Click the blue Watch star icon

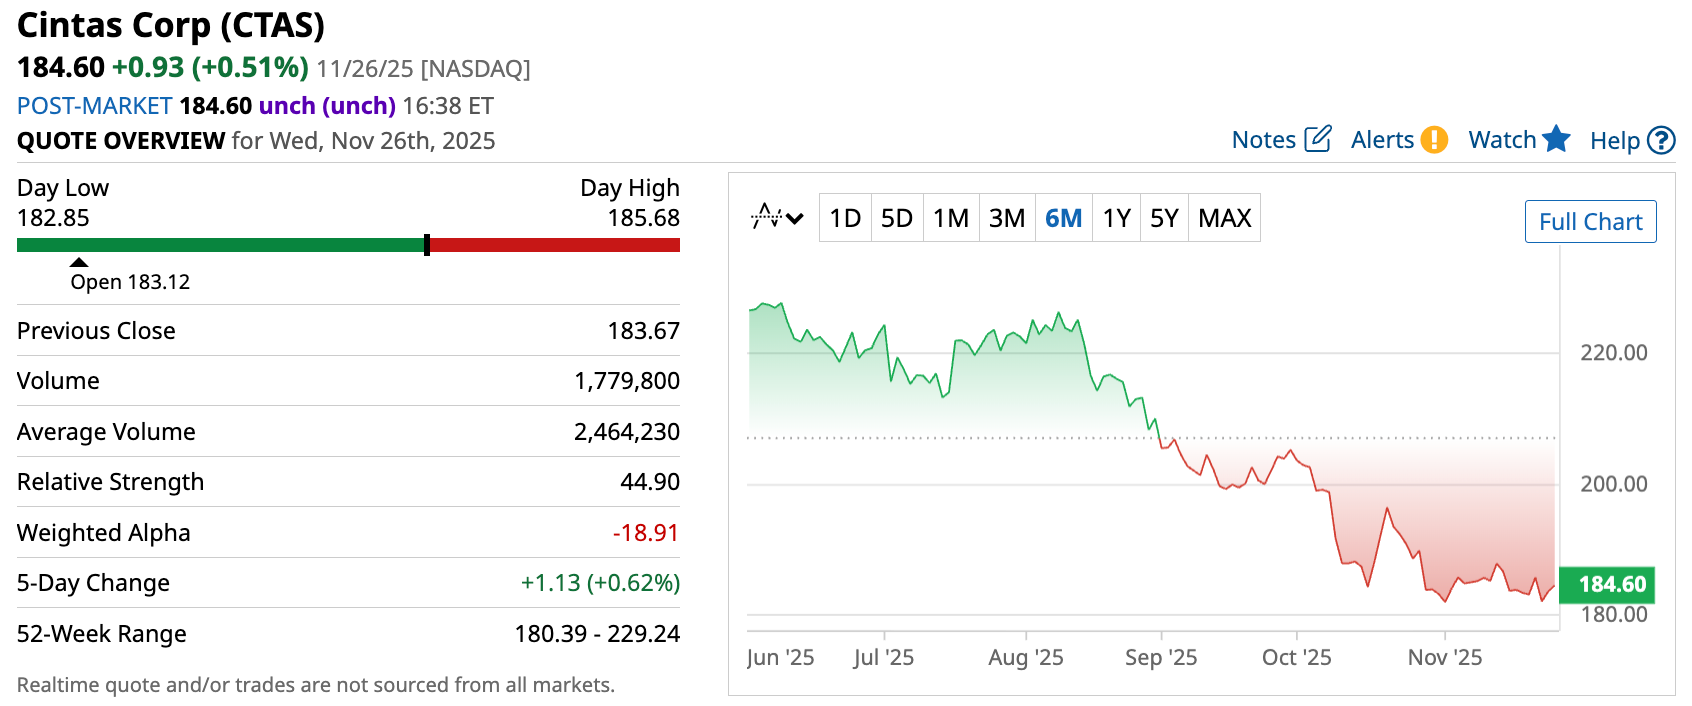pos(1556,139)
